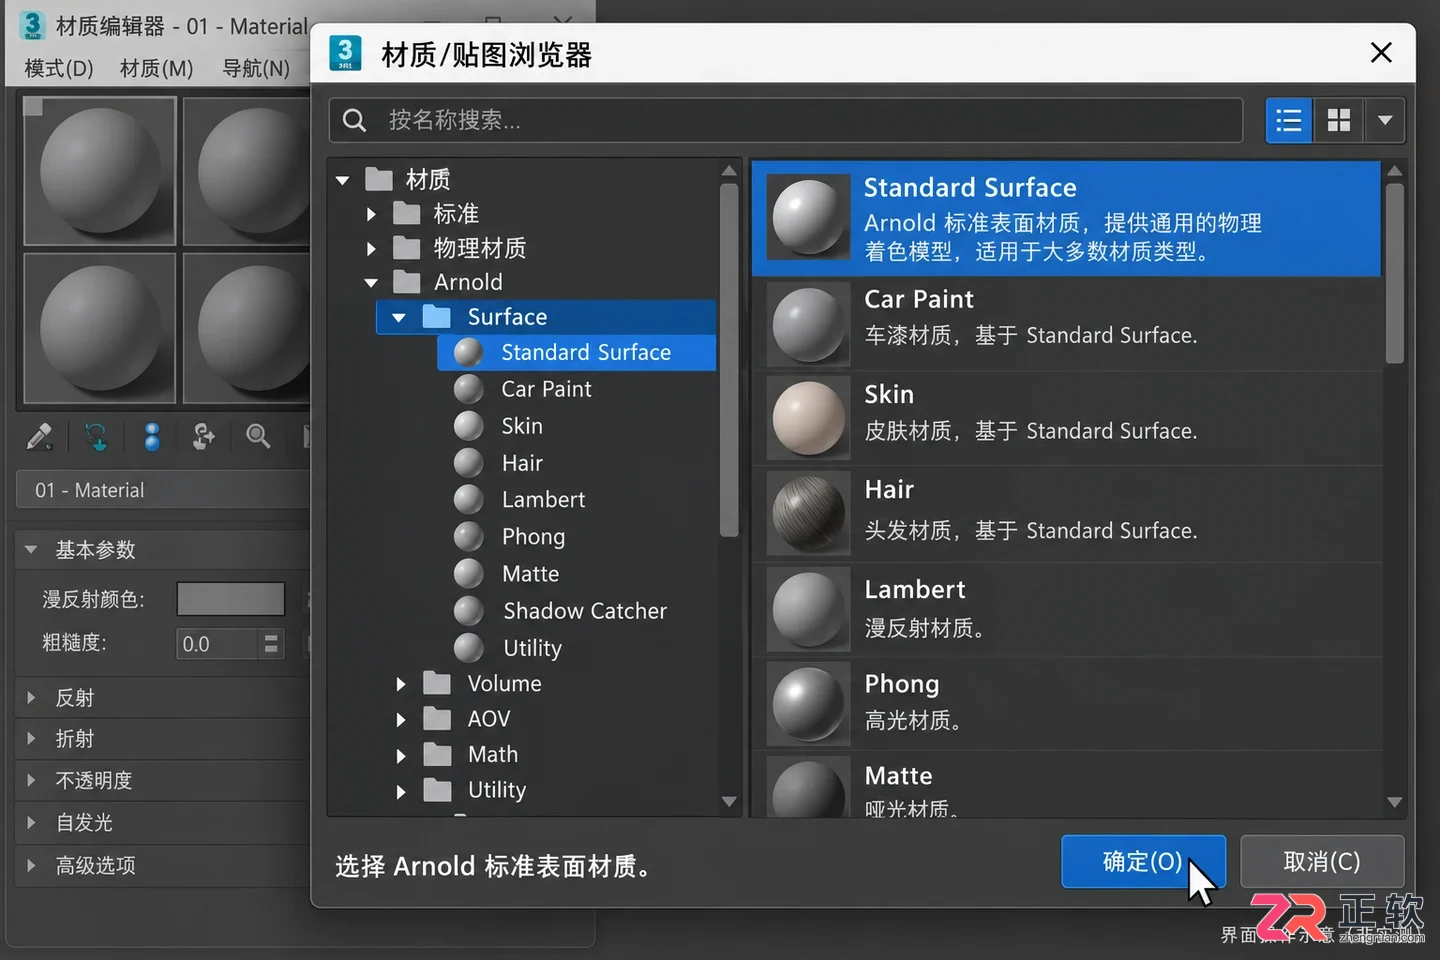Click the striped Hair thumbnail in results list
The height and width of the screenshot is (960, 1440).
pos(808,514)
